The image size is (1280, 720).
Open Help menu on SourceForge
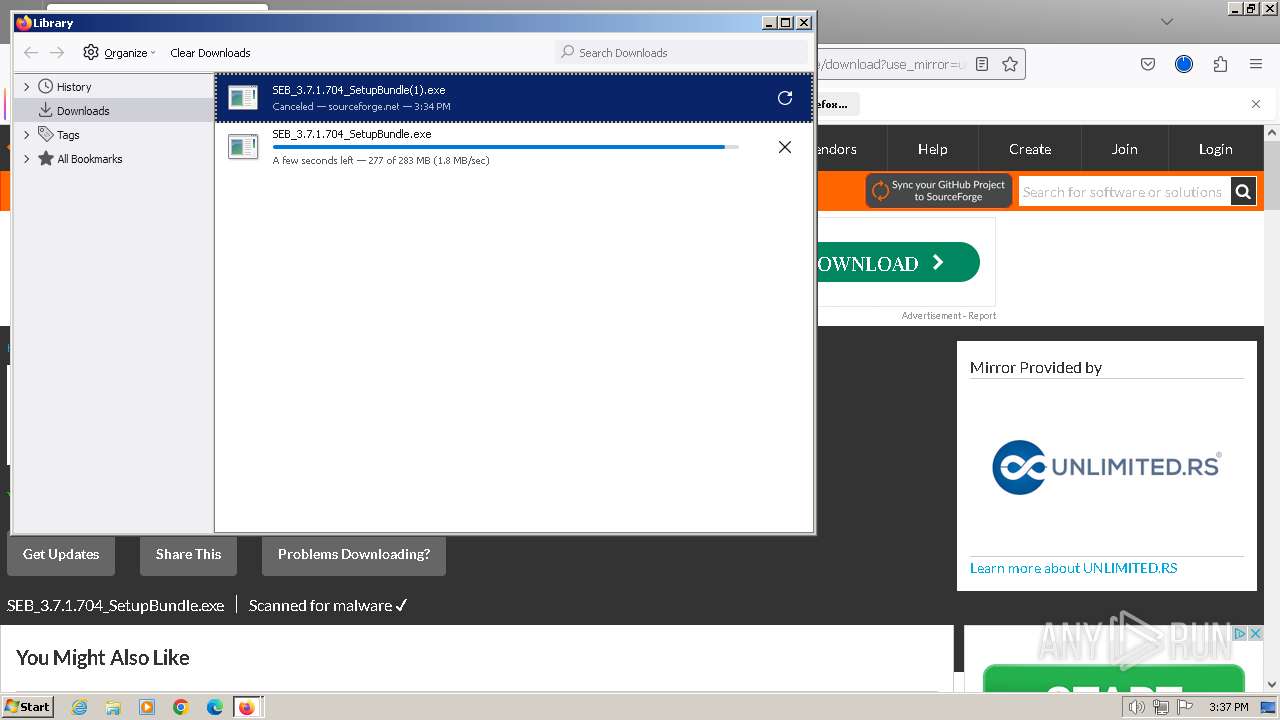pos(932,149)
